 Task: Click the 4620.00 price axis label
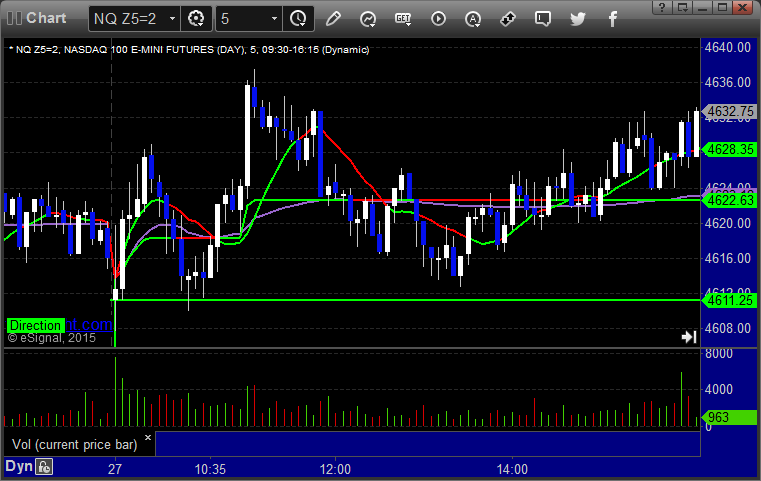(x=728, y=223)
